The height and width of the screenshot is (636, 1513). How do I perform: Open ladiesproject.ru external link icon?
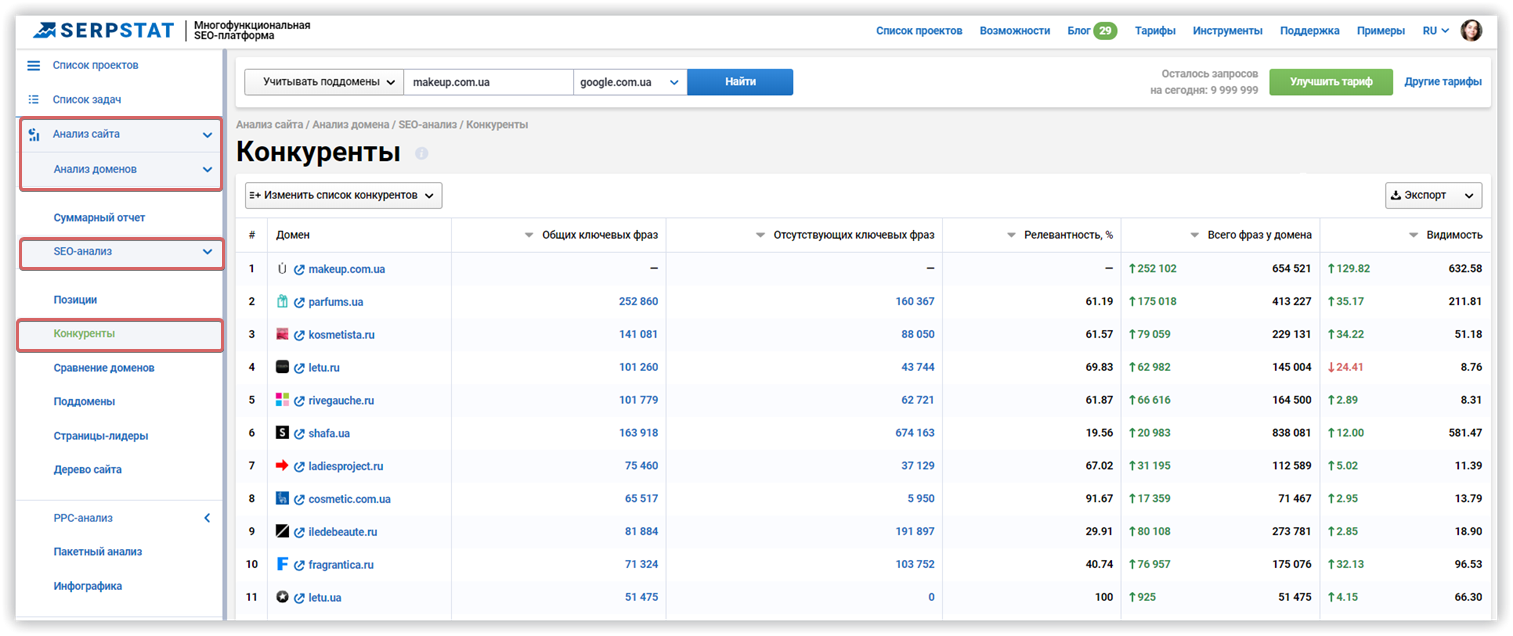[x=299, y=467]
